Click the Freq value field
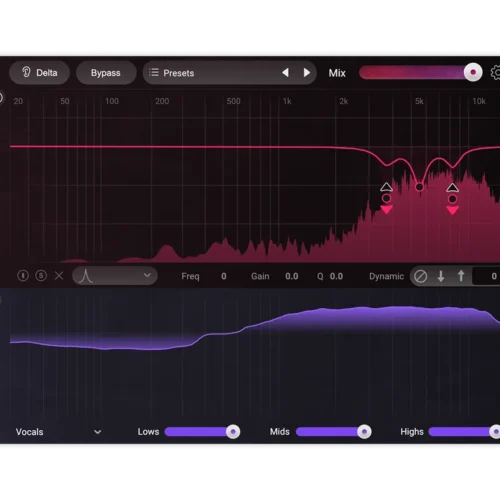This screenshot has height=500, width=500. coord(224,276)
